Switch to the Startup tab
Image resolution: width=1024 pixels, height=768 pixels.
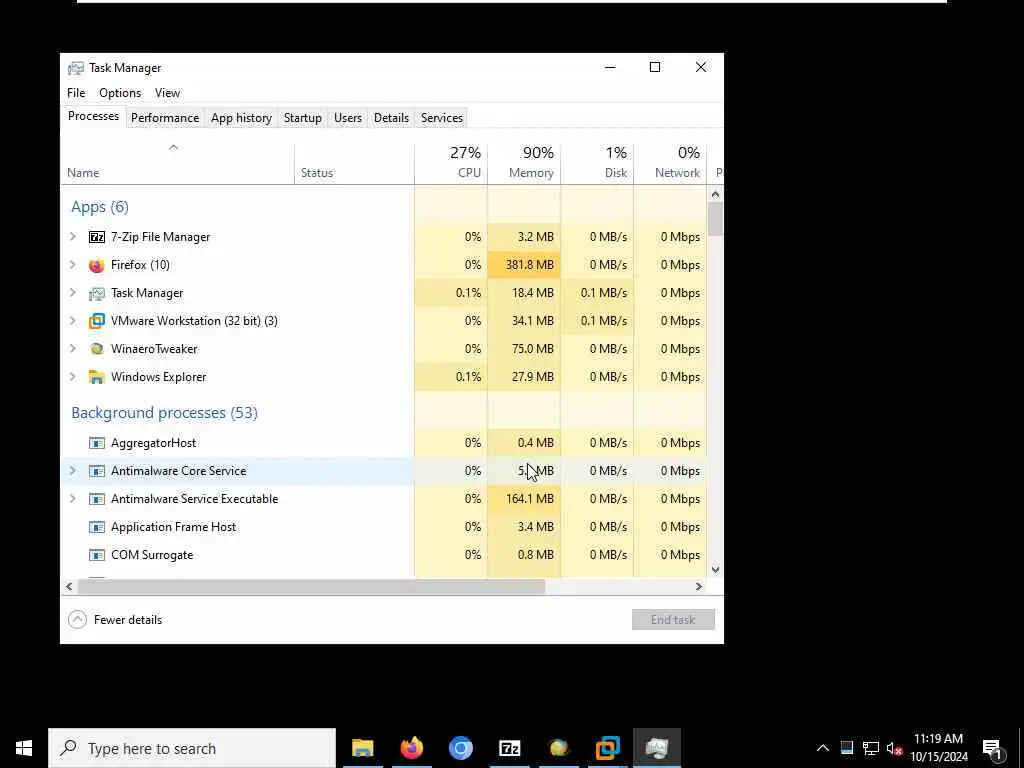[x=302, y=118]
